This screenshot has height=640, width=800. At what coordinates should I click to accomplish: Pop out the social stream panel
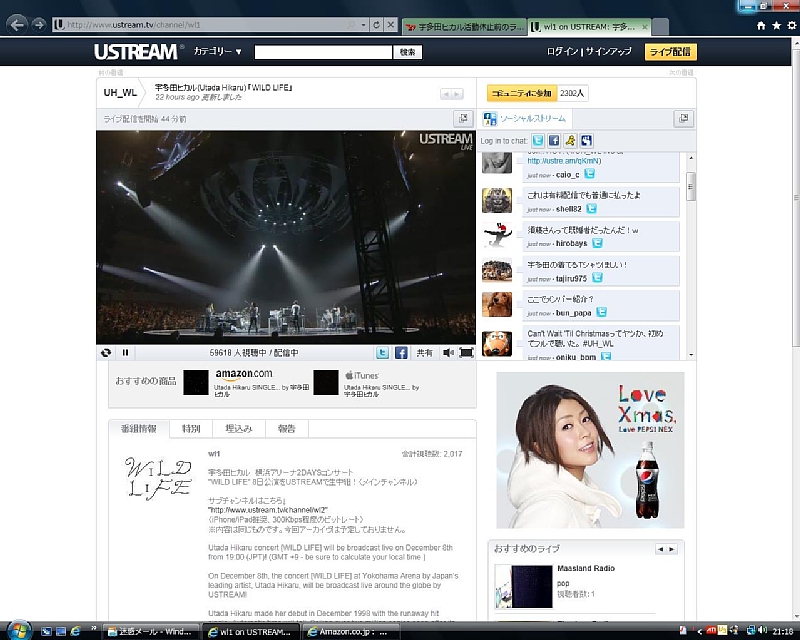pyautogui.click(x=683, y=118)
